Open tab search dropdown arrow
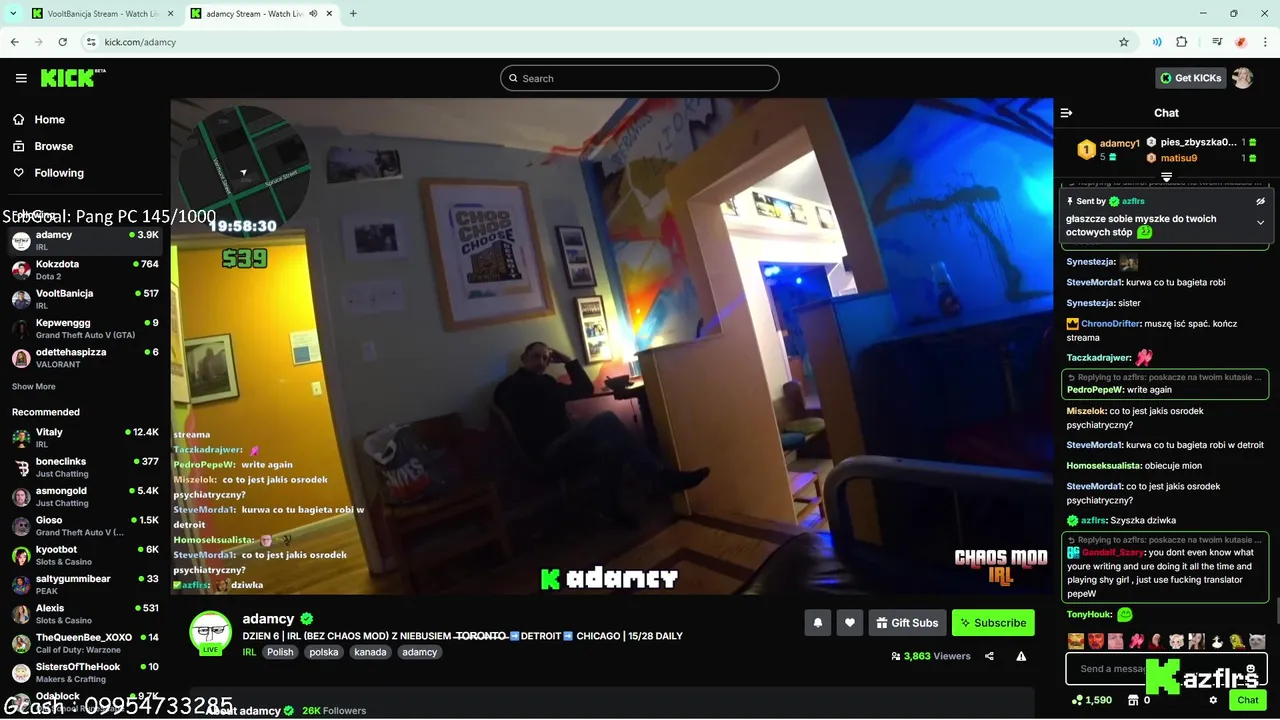The image size is (1280, 720). click(x=13, y=14)
